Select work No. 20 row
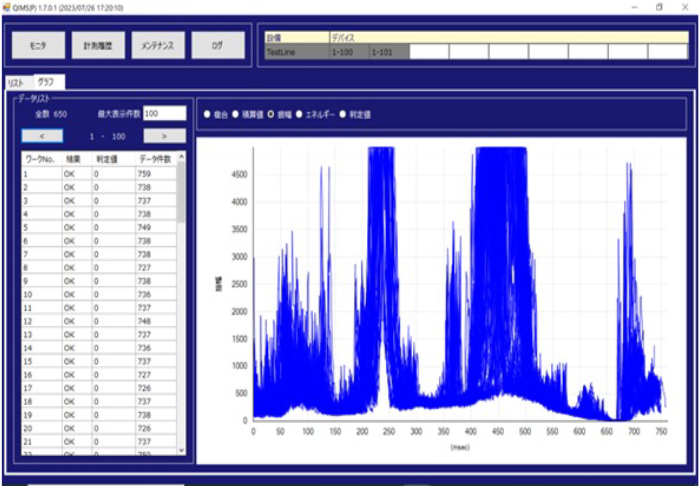The height and width of the screenshot is (486, 700). (x=100, y=428)
